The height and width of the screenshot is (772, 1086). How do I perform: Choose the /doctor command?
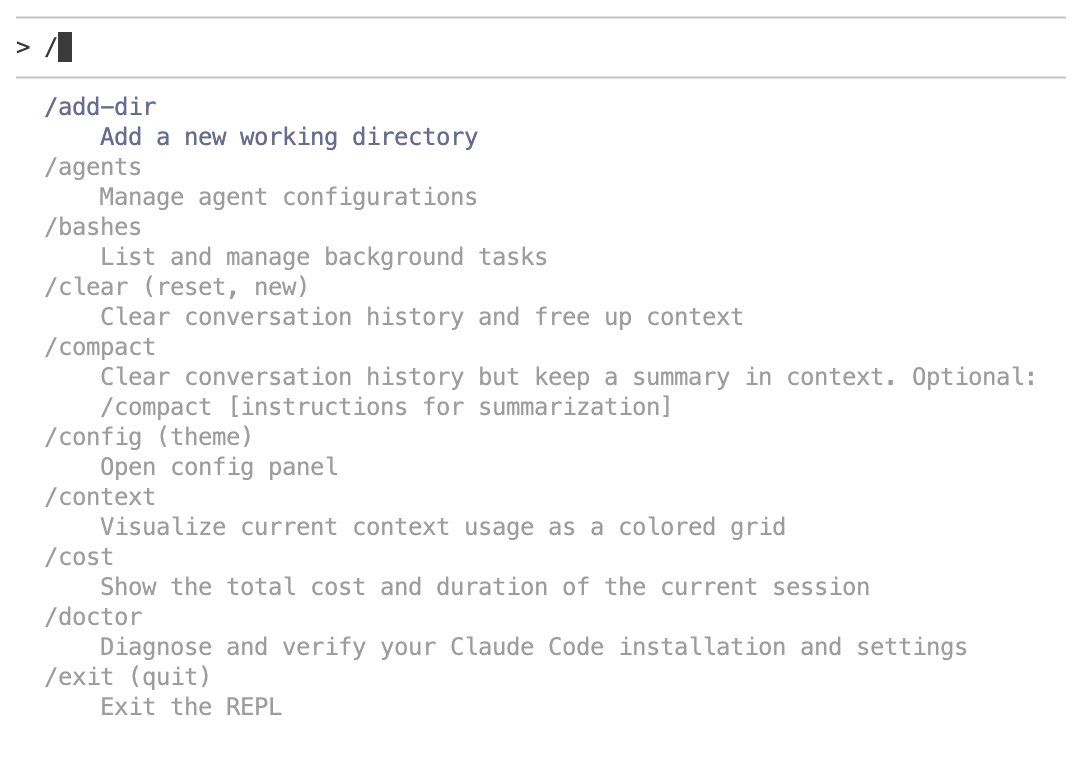click(x=93, y=617)
